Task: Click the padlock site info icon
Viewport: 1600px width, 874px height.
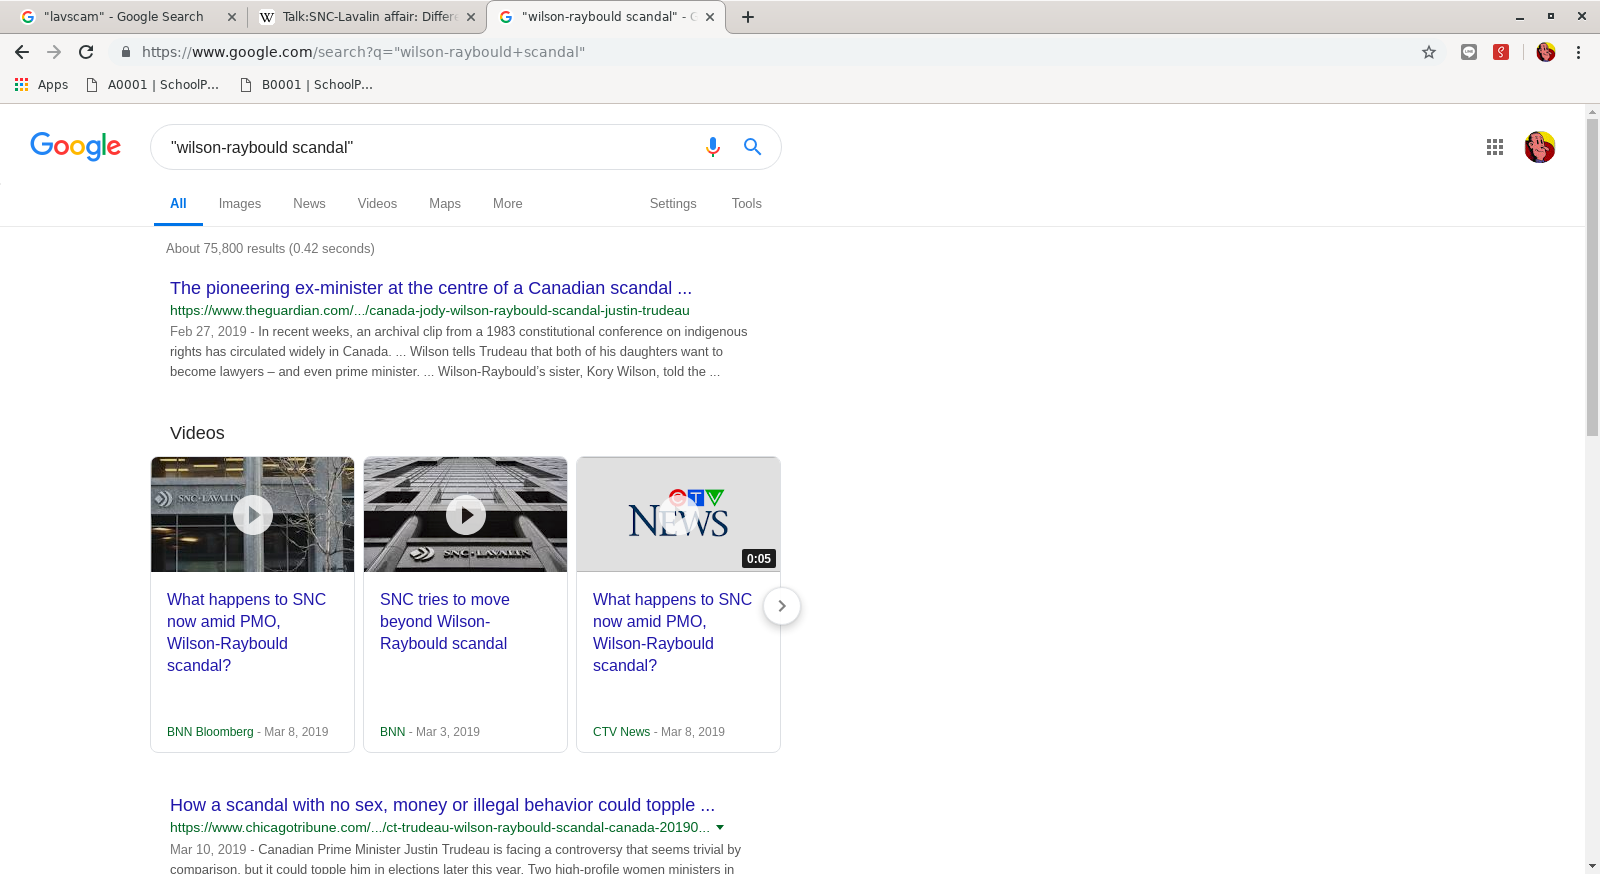Action: (126, 52)
